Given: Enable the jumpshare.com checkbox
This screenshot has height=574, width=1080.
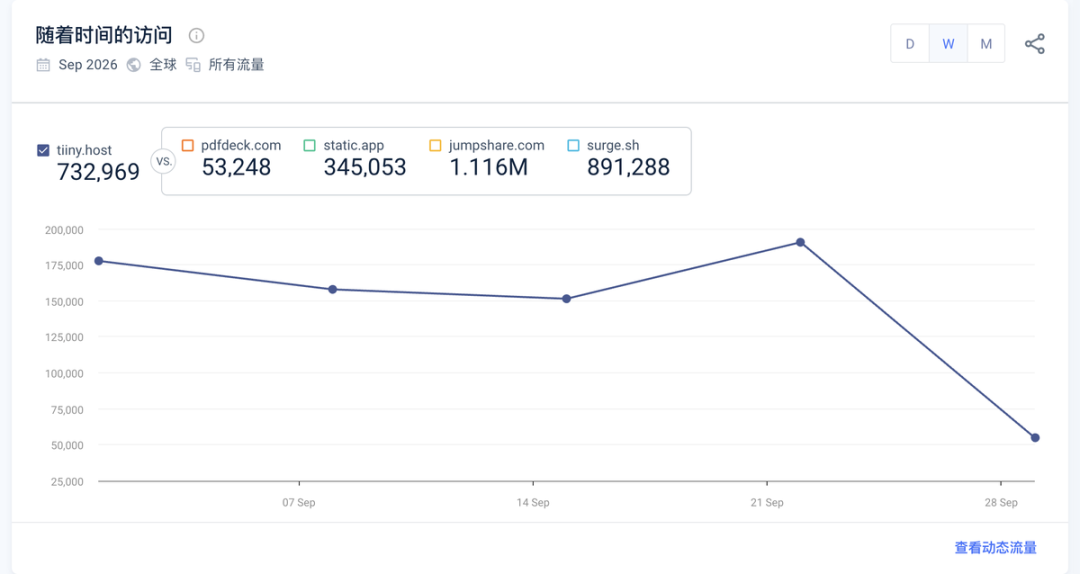Looking at the screenshot, I should pos(435,145).
